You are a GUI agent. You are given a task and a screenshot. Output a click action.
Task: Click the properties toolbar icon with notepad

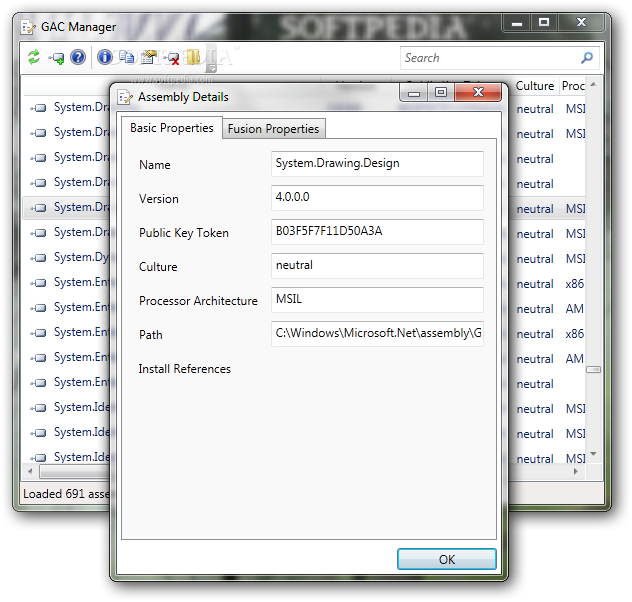(x=149, y=57)
